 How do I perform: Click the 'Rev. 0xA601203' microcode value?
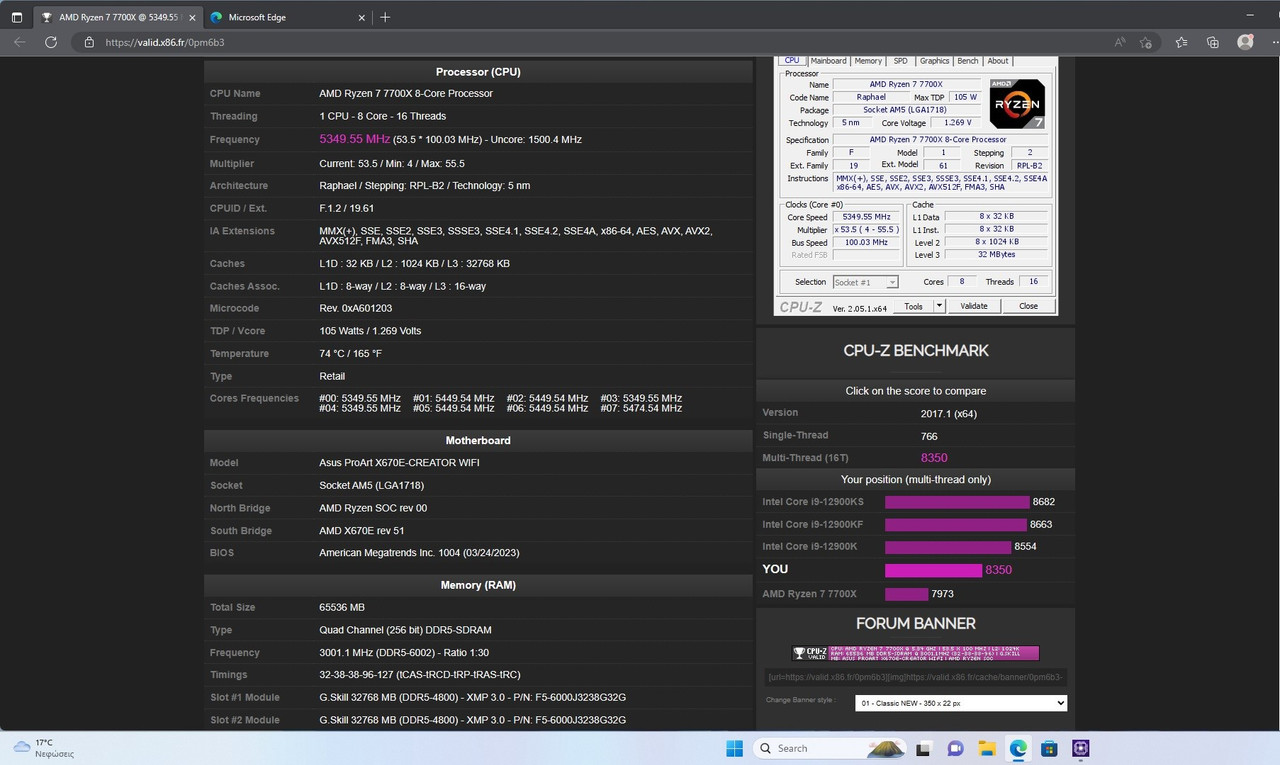(356, 309)
